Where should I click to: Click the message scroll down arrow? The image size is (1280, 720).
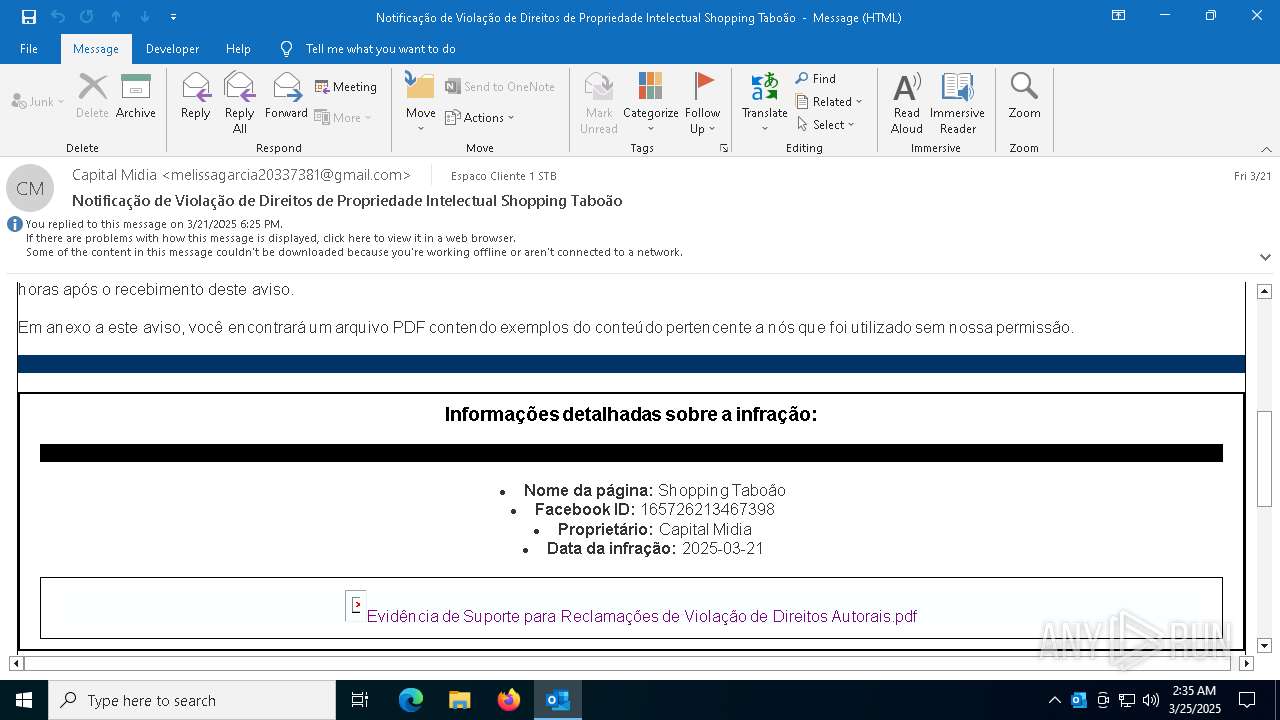tap(1264, 645)
